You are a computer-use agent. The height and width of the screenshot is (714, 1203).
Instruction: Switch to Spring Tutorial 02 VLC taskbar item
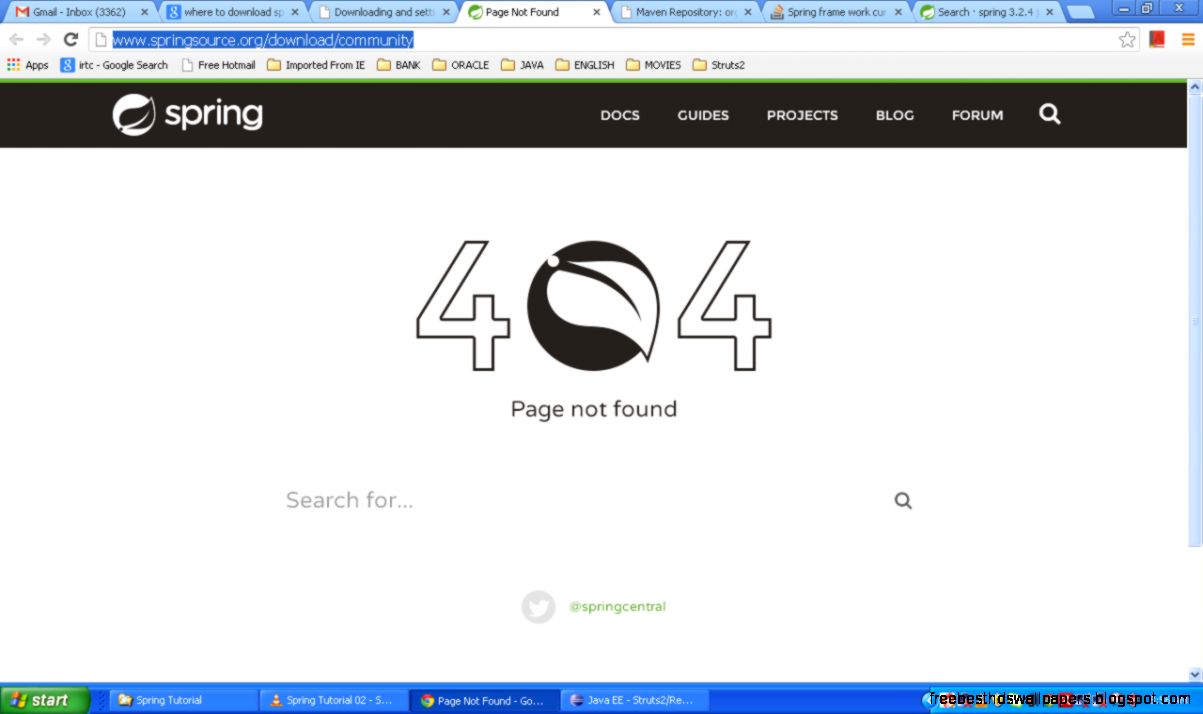pos(332,700)
